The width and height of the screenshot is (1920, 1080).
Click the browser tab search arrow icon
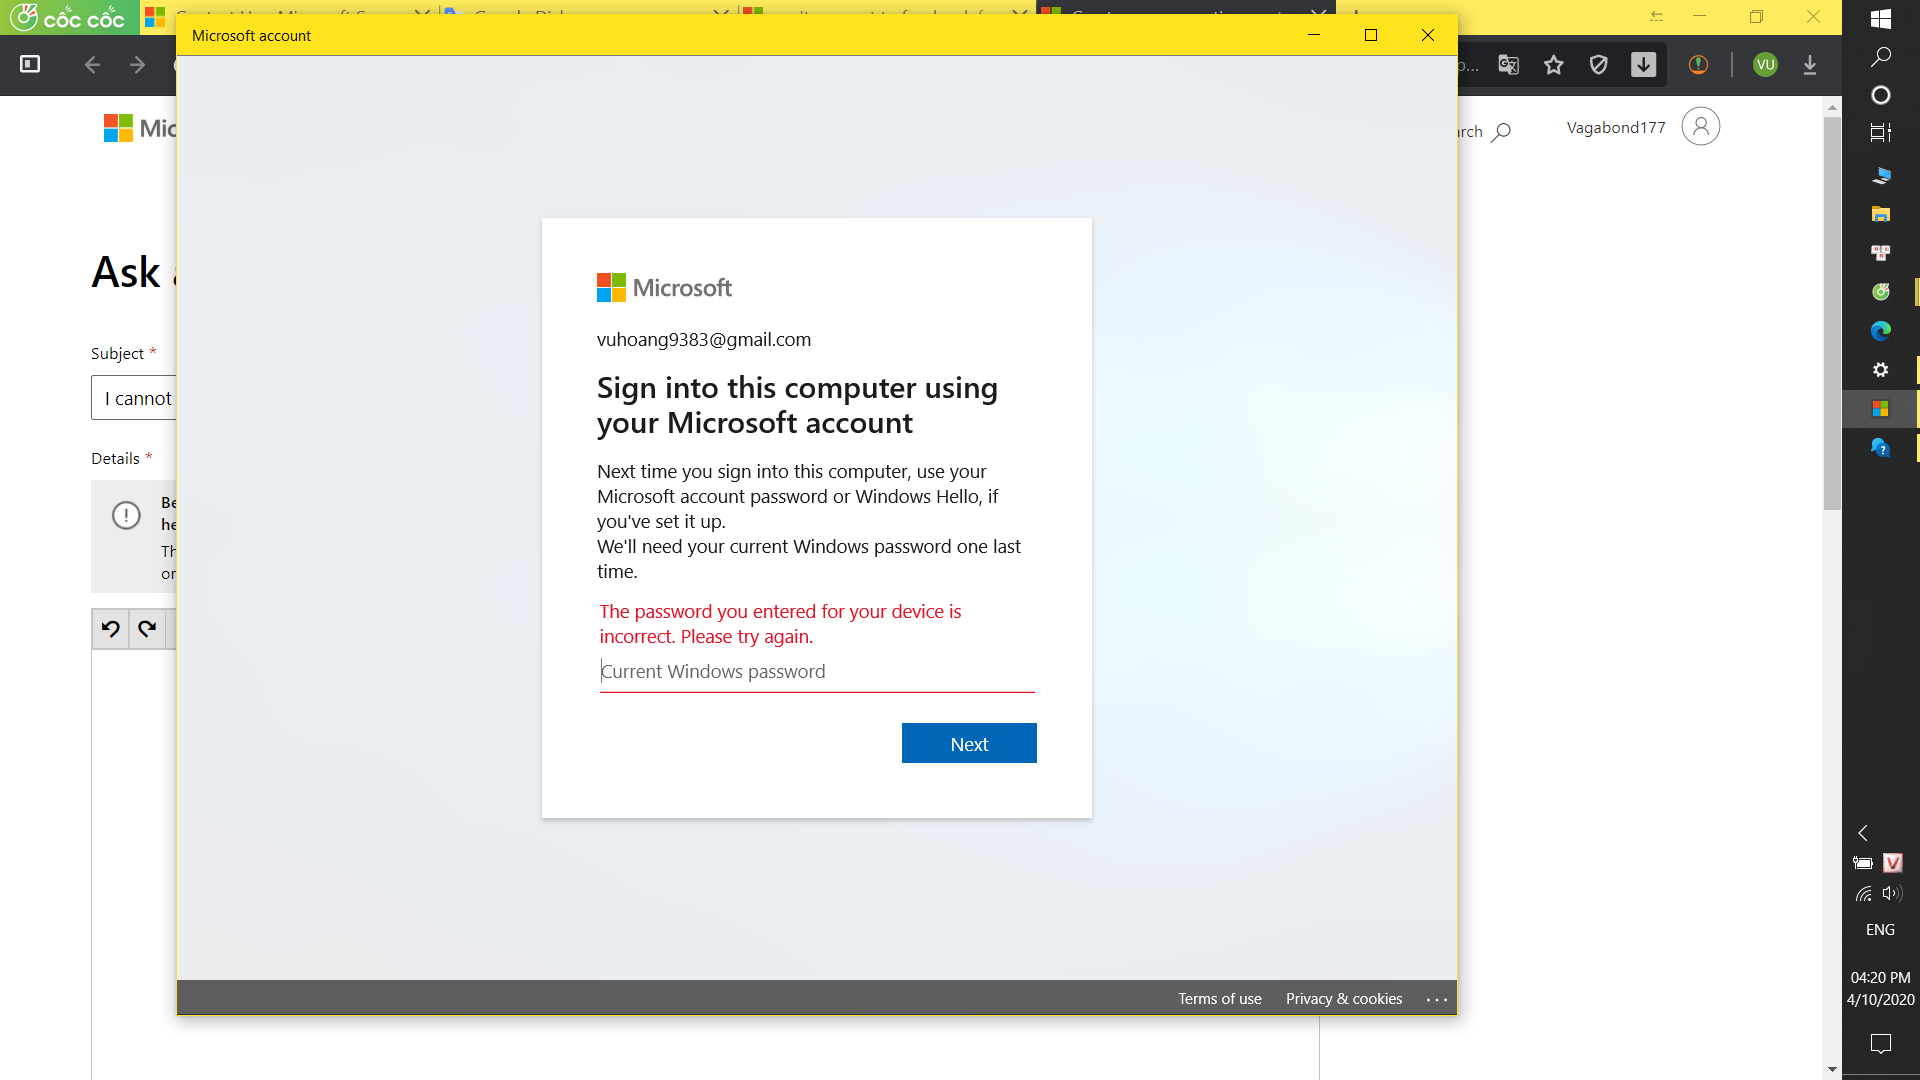click(1656, 17)
